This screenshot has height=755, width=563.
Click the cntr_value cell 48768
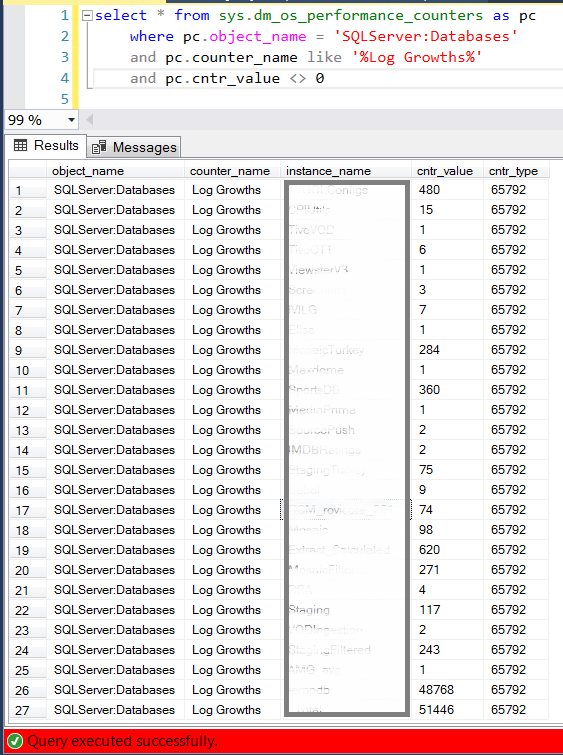pyautogui.click(x=447, y=690)
